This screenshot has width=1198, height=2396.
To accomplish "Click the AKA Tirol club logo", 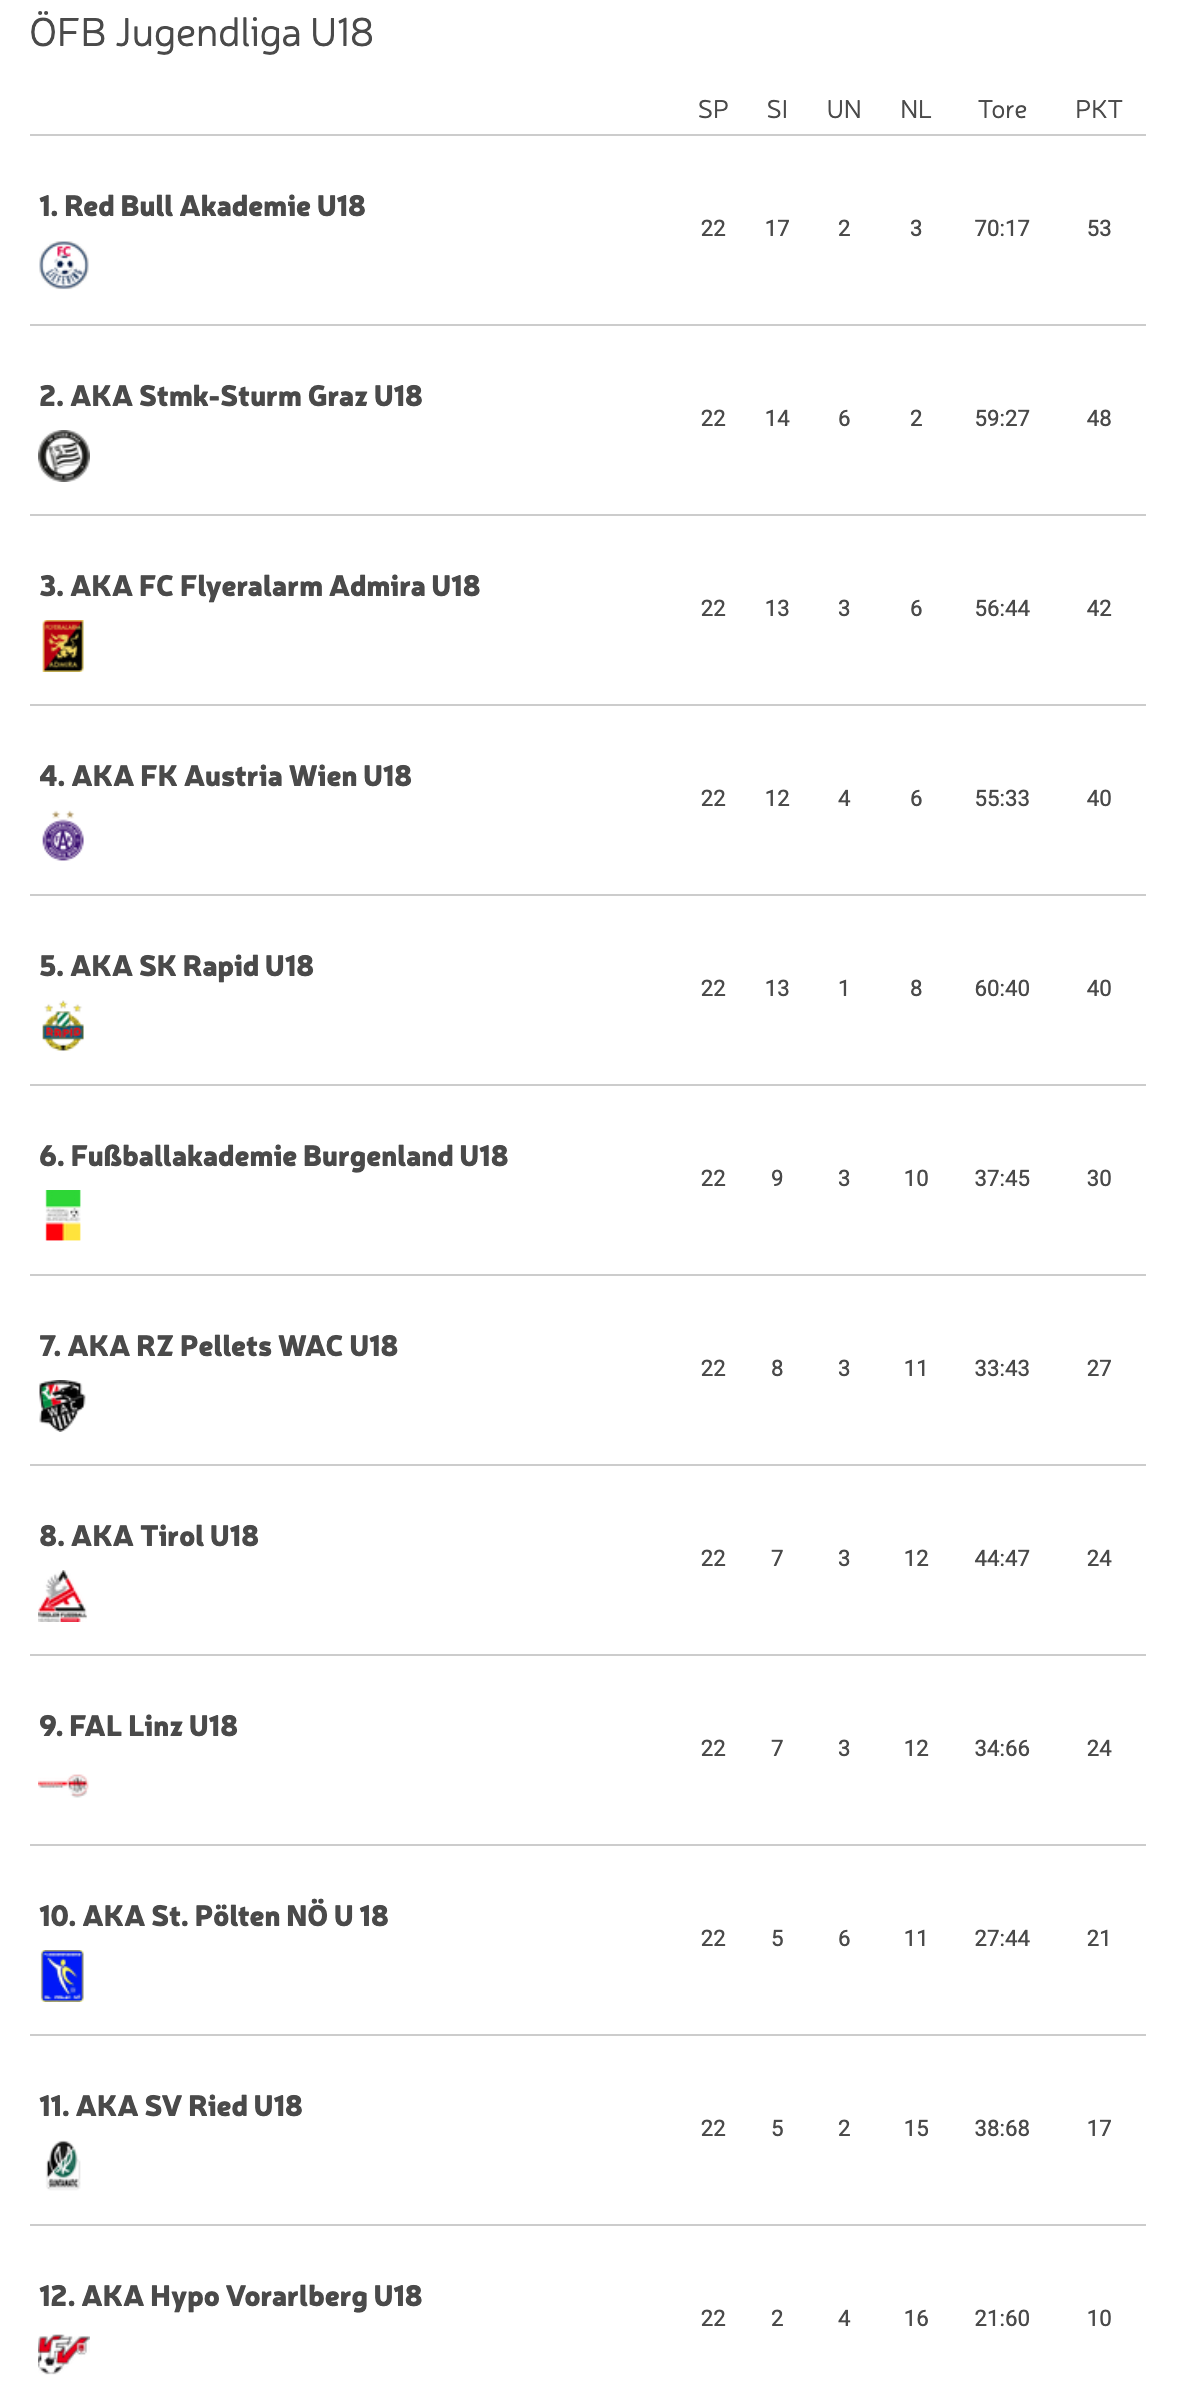I will point(63,1596).
